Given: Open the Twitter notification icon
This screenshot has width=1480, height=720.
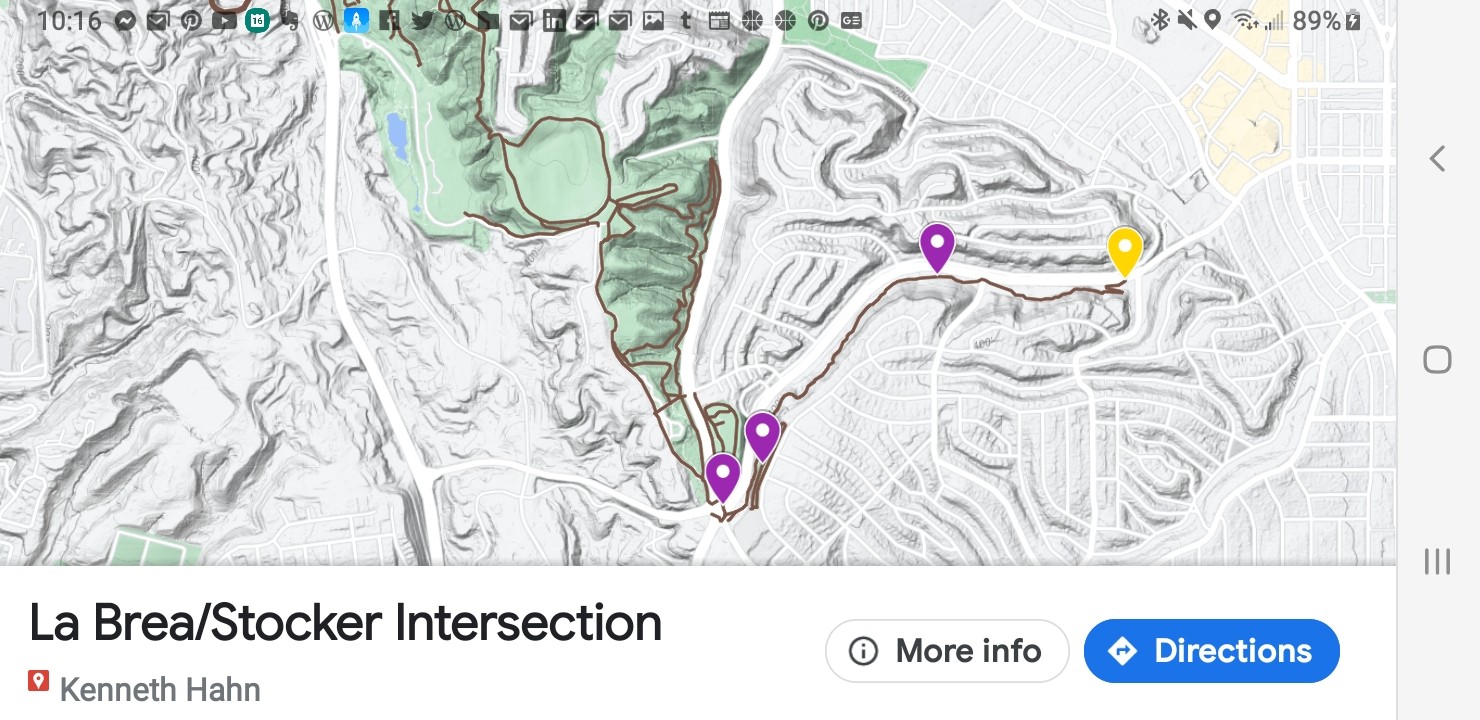Looking at the screenshot, I should [x=422, y=20].
